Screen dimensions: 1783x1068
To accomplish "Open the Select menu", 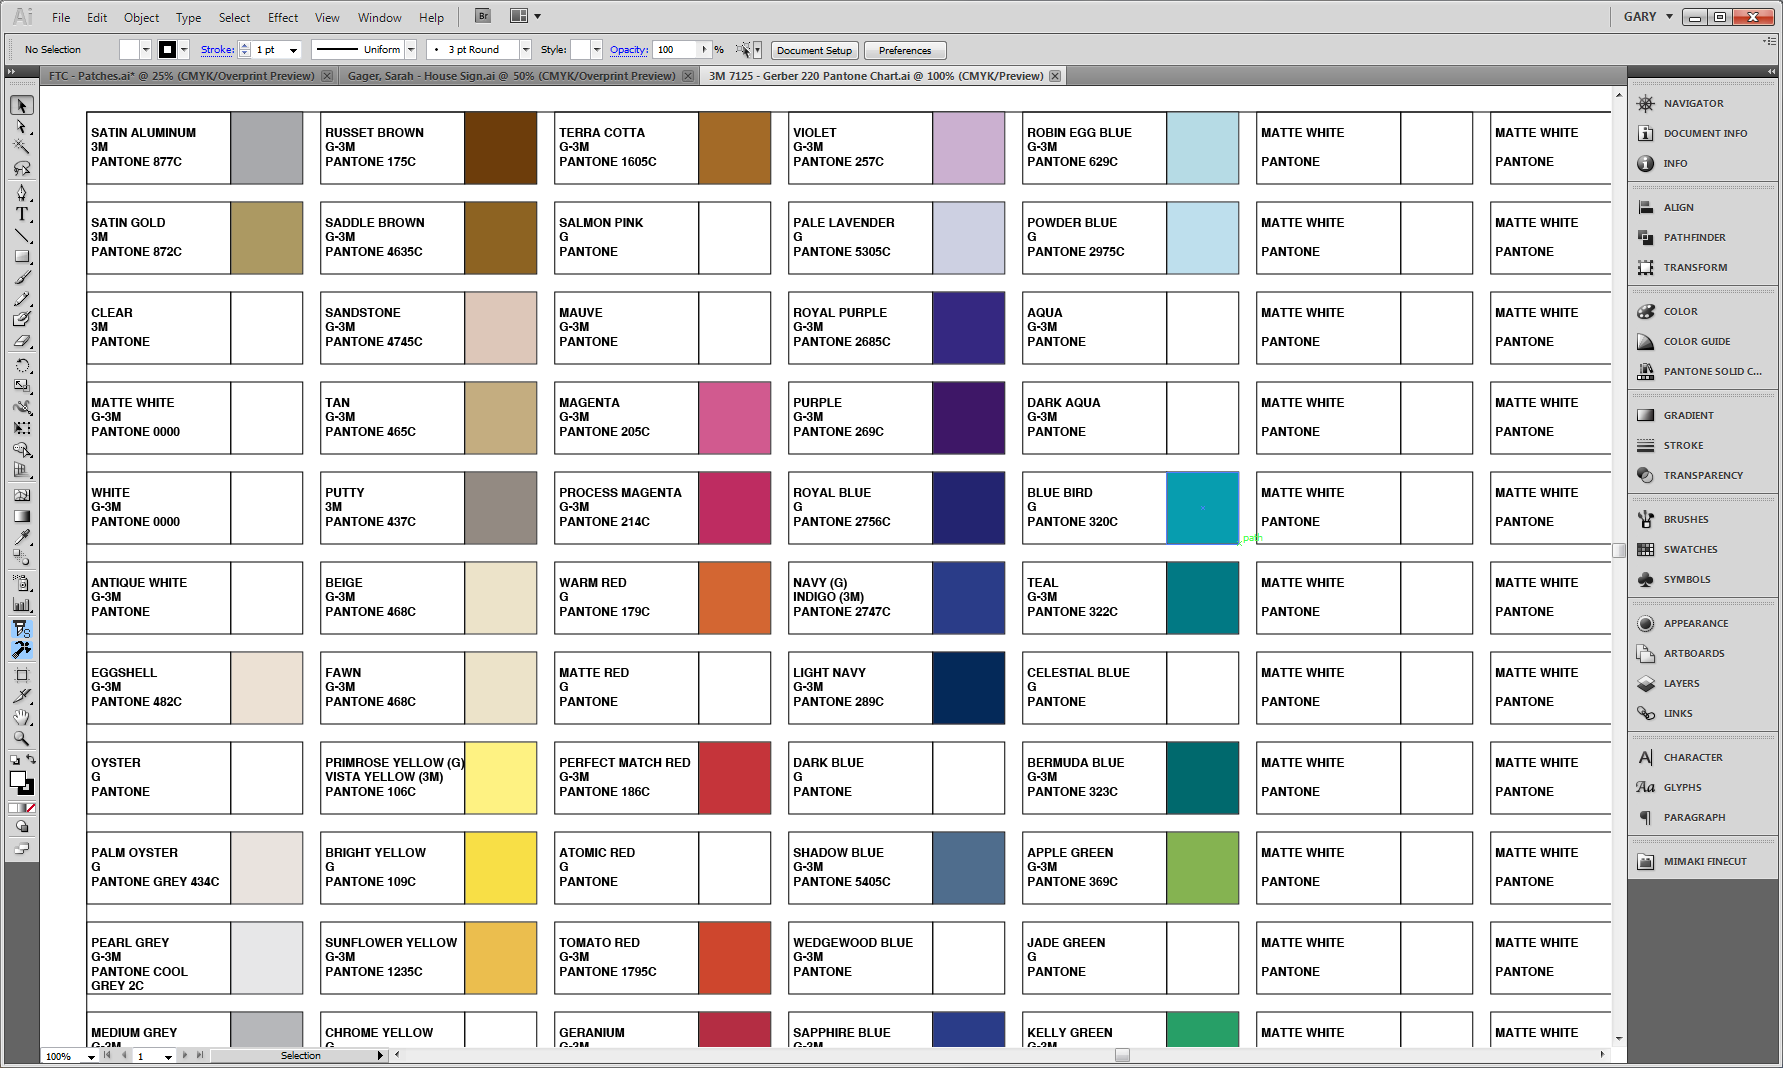I will click(234, 17).
